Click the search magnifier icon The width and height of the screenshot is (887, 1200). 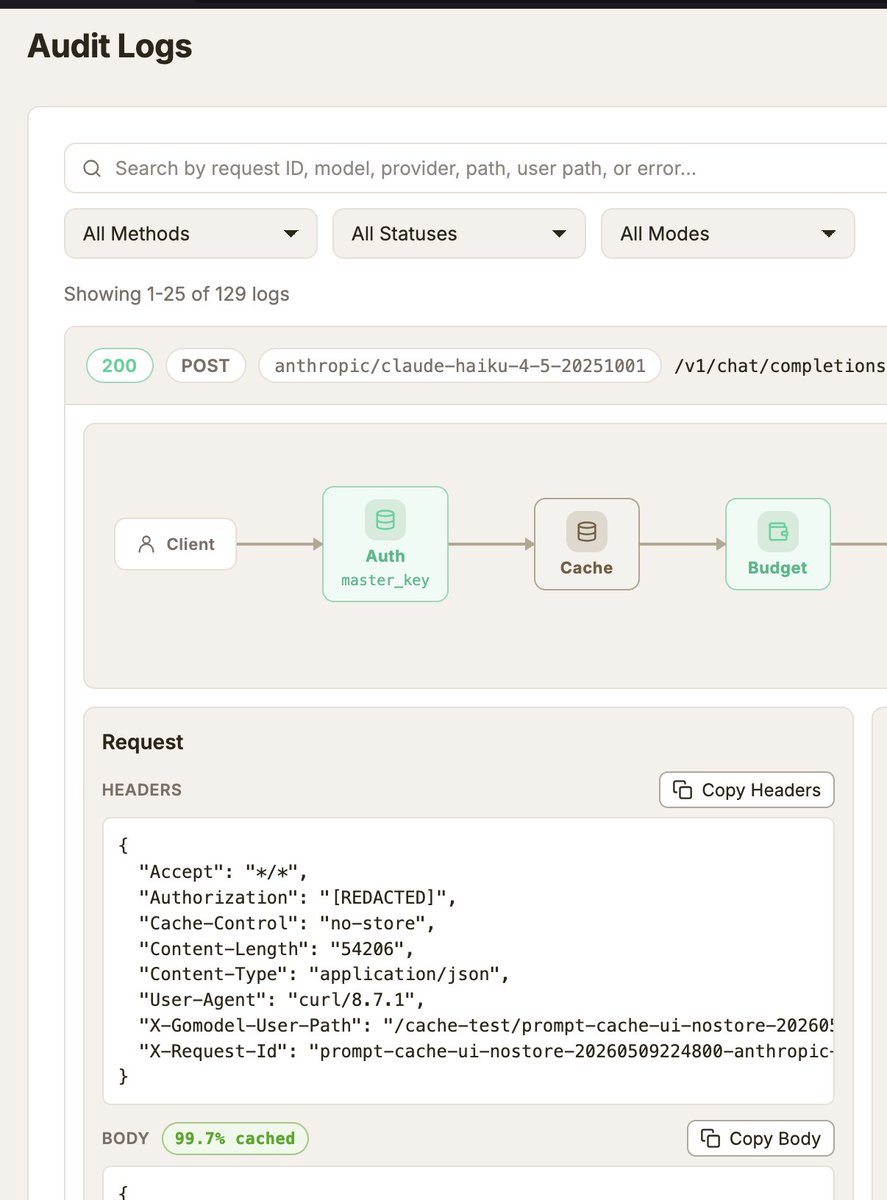click(x=92, y=168)
